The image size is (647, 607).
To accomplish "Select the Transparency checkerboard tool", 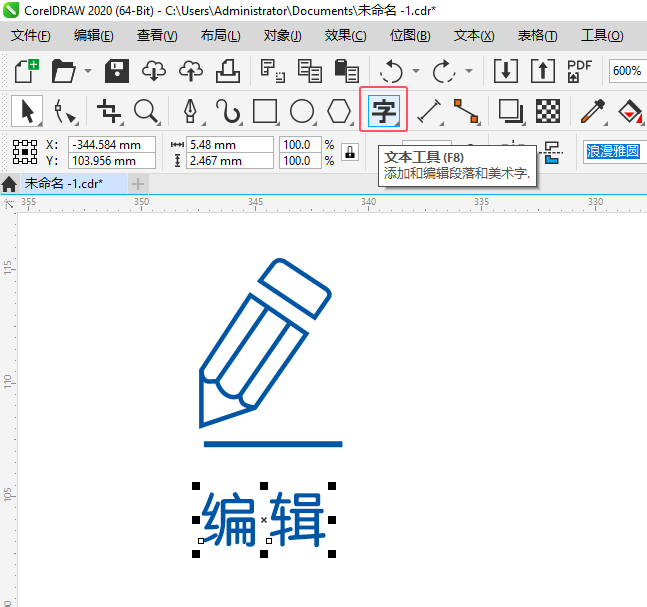I will tap(548, 111).
